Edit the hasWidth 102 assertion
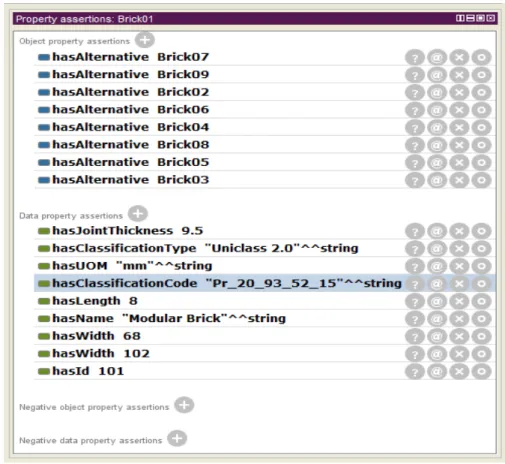The height and width of the screenshot is (464, 505). [x=482, y=354]
